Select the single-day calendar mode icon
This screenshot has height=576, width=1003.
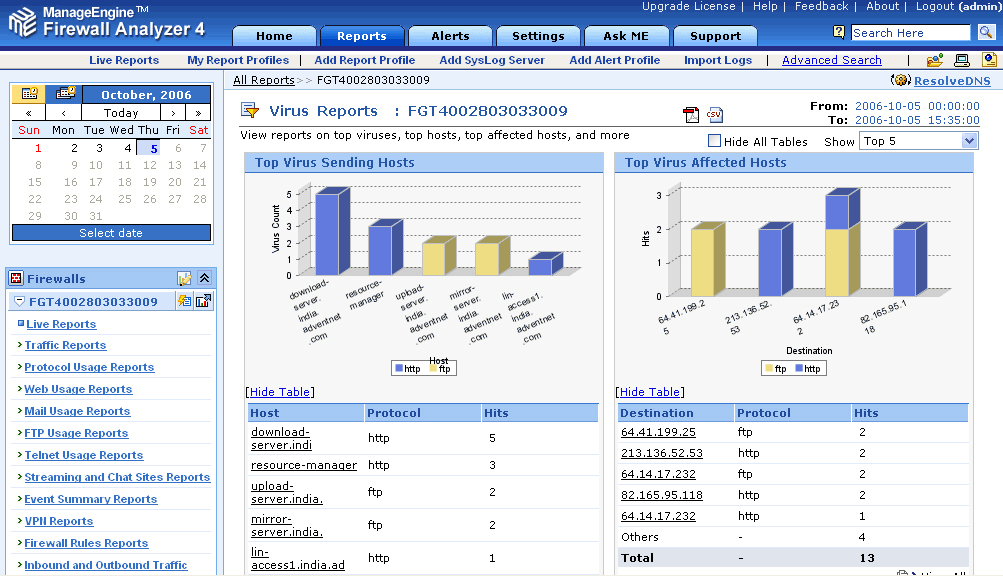[29, 93]
